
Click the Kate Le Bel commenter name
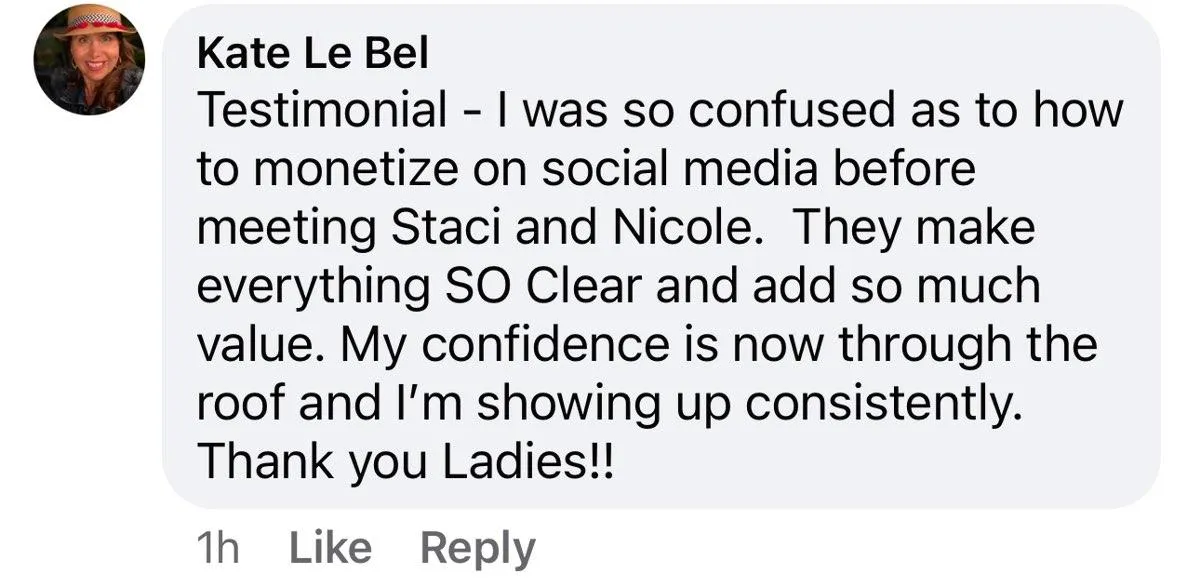coord(313,53)
